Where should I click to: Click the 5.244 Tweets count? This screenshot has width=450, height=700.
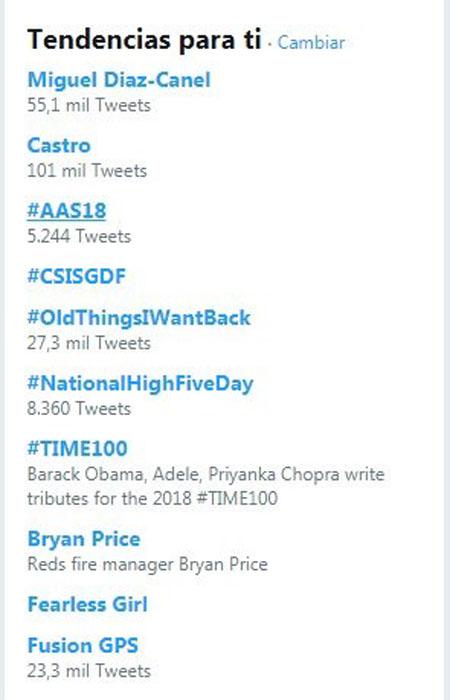pos(79,236)
